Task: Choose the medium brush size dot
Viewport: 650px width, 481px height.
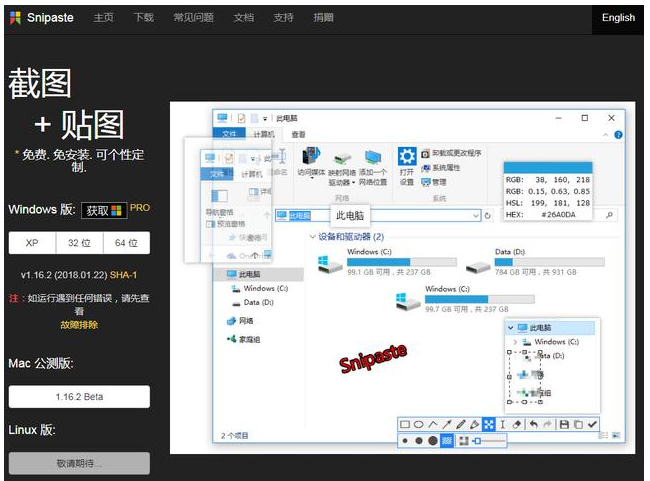Action: [x=419, y=441]
